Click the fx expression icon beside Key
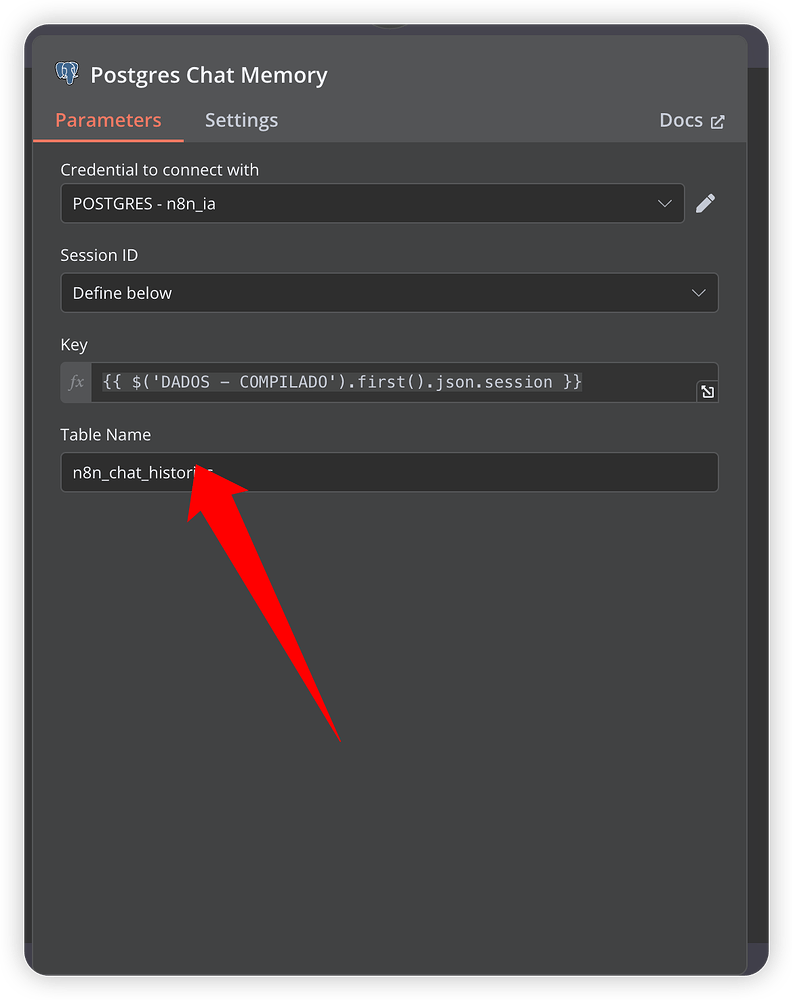The width and height of the screenshot is (792, 1000). pyautogui.click(x=76, y=383)
